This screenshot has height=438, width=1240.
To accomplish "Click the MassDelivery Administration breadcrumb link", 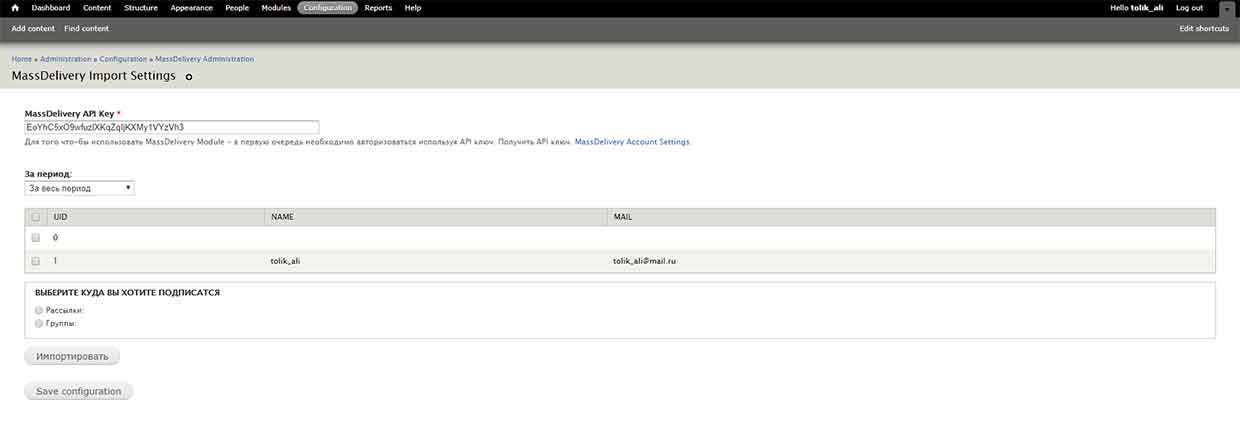I will tap(204, 59).
